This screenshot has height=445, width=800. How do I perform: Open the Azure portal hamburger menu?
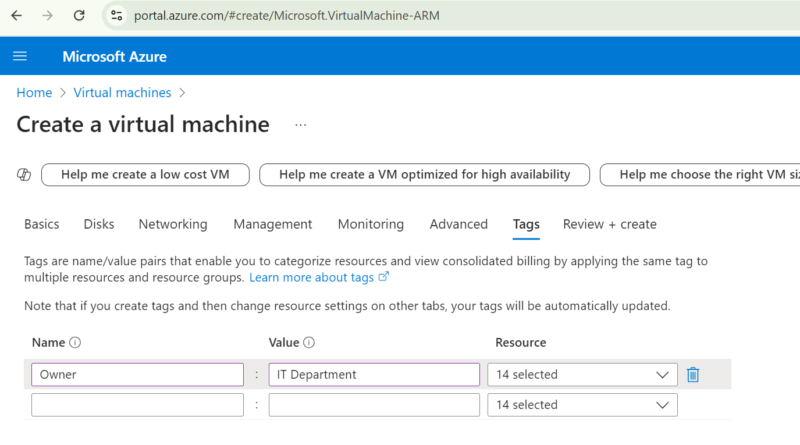pos(20,56)
